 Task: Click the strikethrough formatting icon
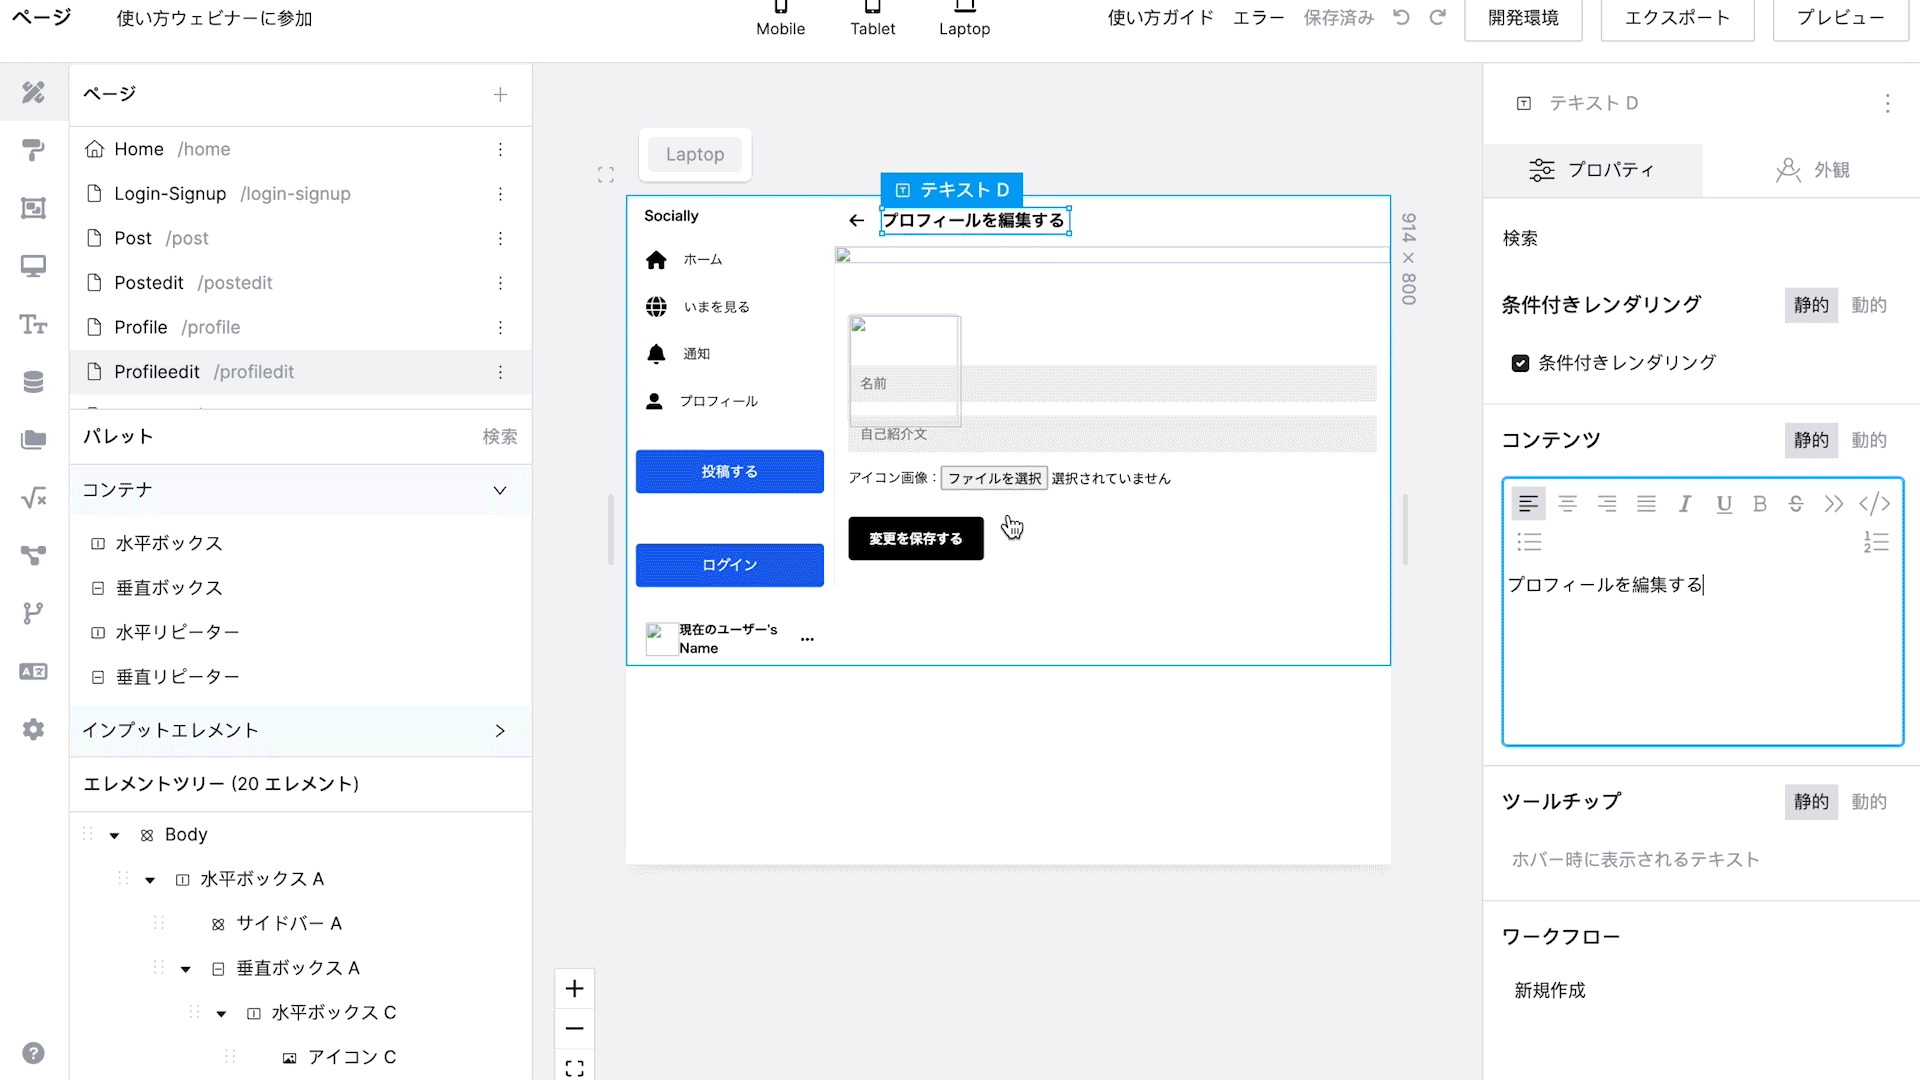click(1796, 504)
